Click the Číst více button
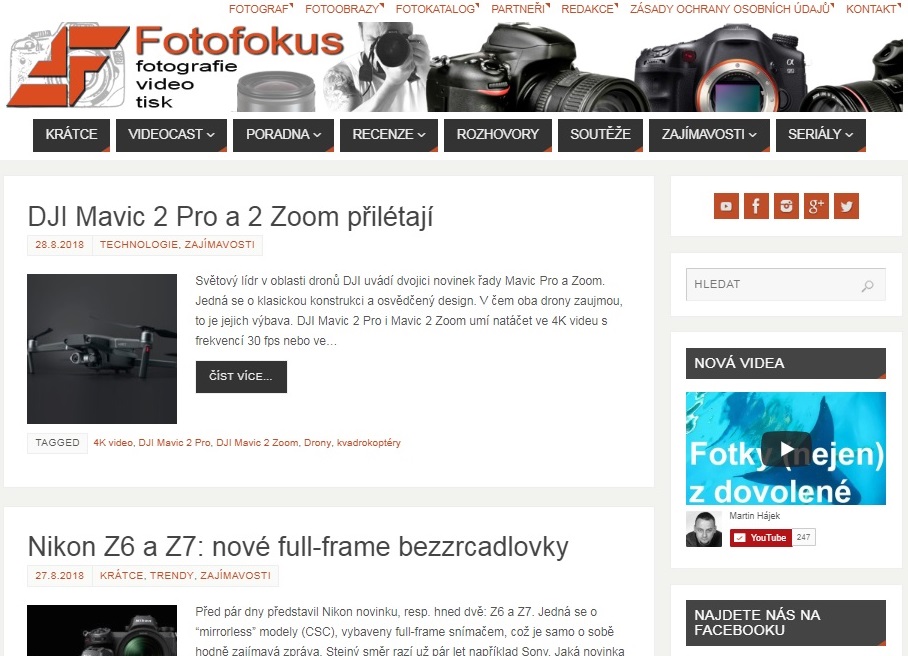The height and width of the screenshot is (656, 908). [241, 377]
